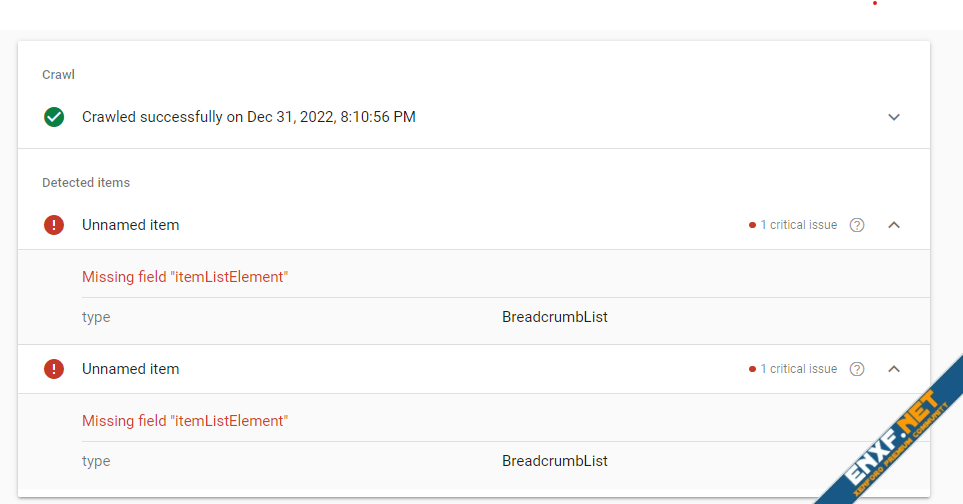Expand the Crawl details chevron
The height and width of the screenshot is (504, 963).
[894, 117]
